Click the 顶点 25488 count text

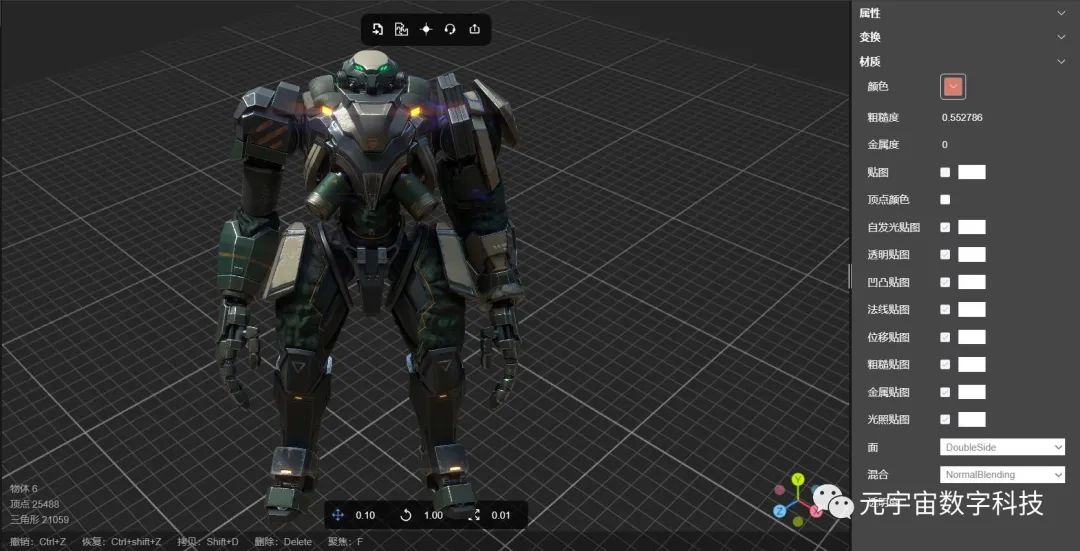34,504
